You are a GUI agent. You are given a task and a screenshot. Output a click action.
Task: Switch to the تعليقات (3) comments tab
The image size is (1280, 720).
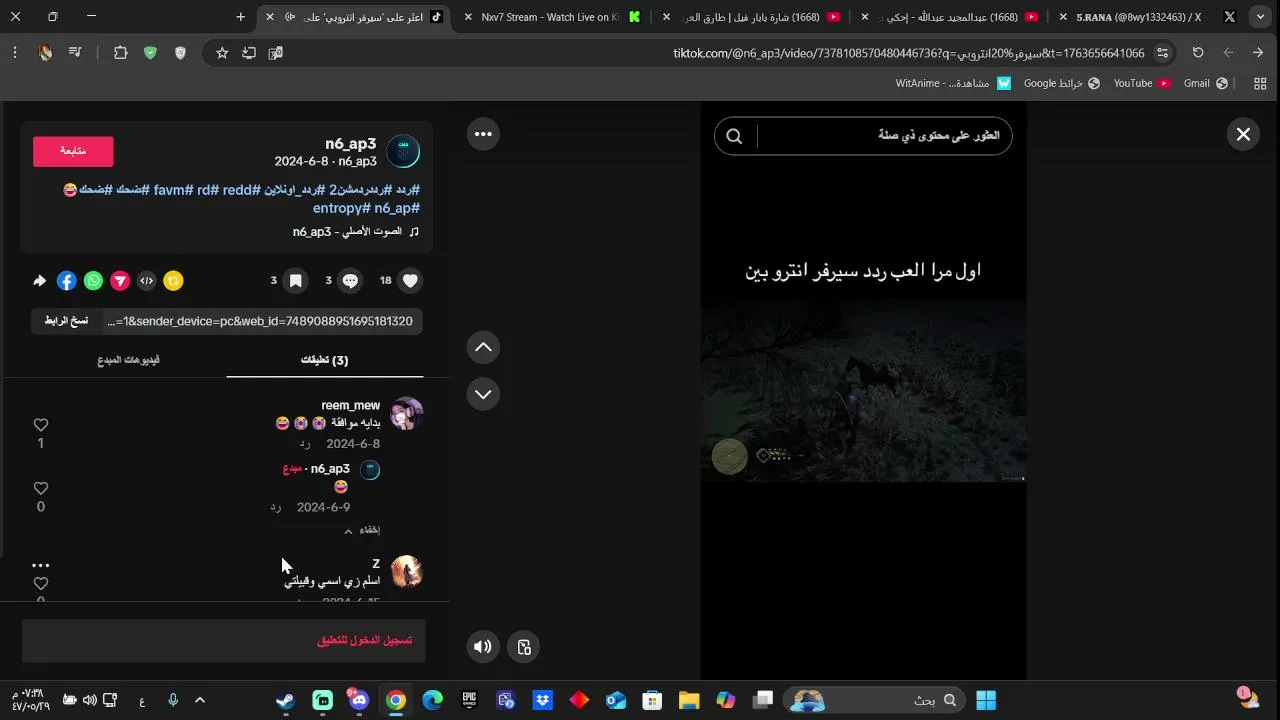[325, 360]
